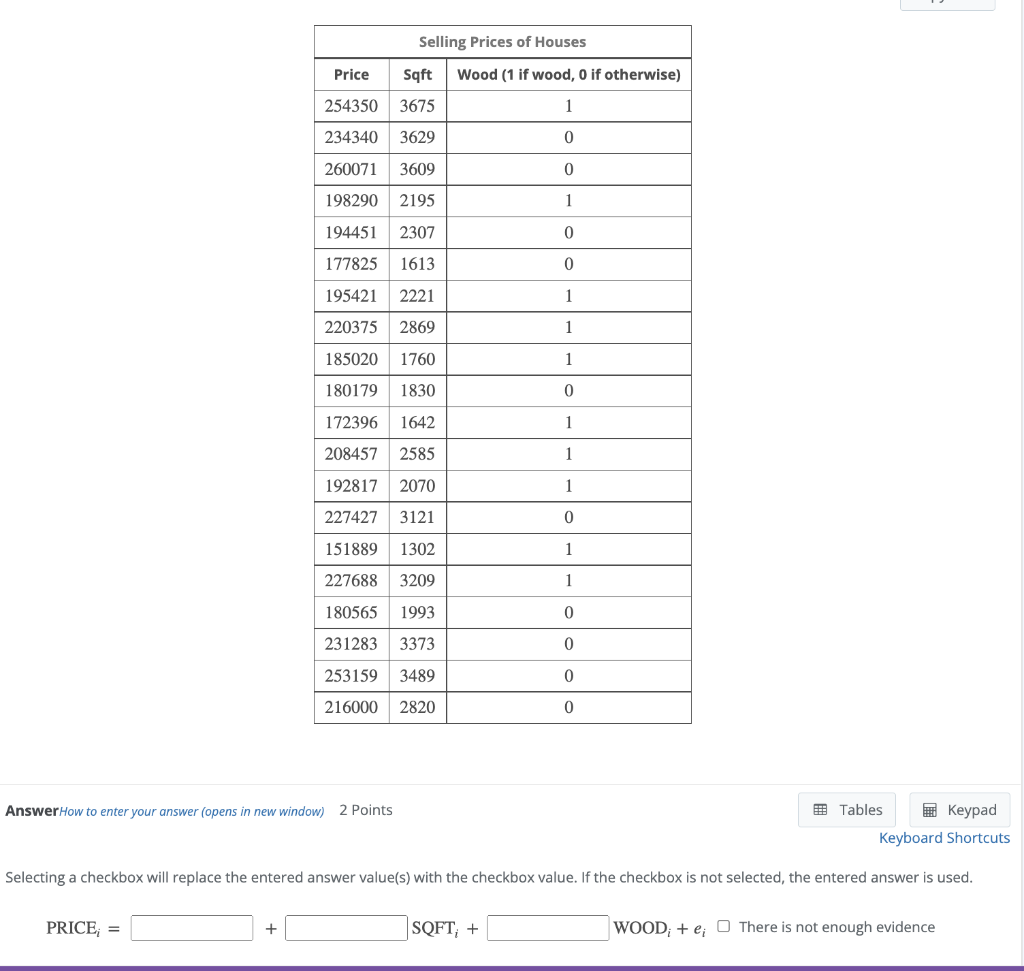Click the coefficient field before SQFT
The width and height of the screenshot is (1024, 971).
[345, 927]
